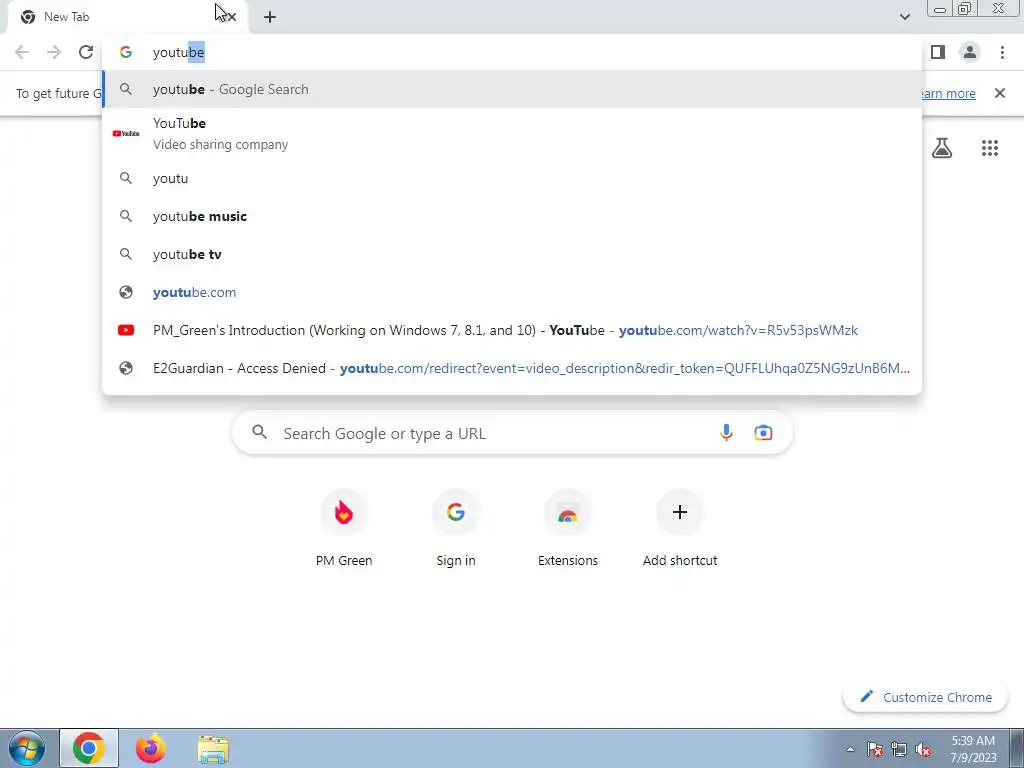Image resolution: width=1024 pixels, height=768 pixels.
Task: Open PM_Green's Introduction video suggestion
Action: (512, 330)
